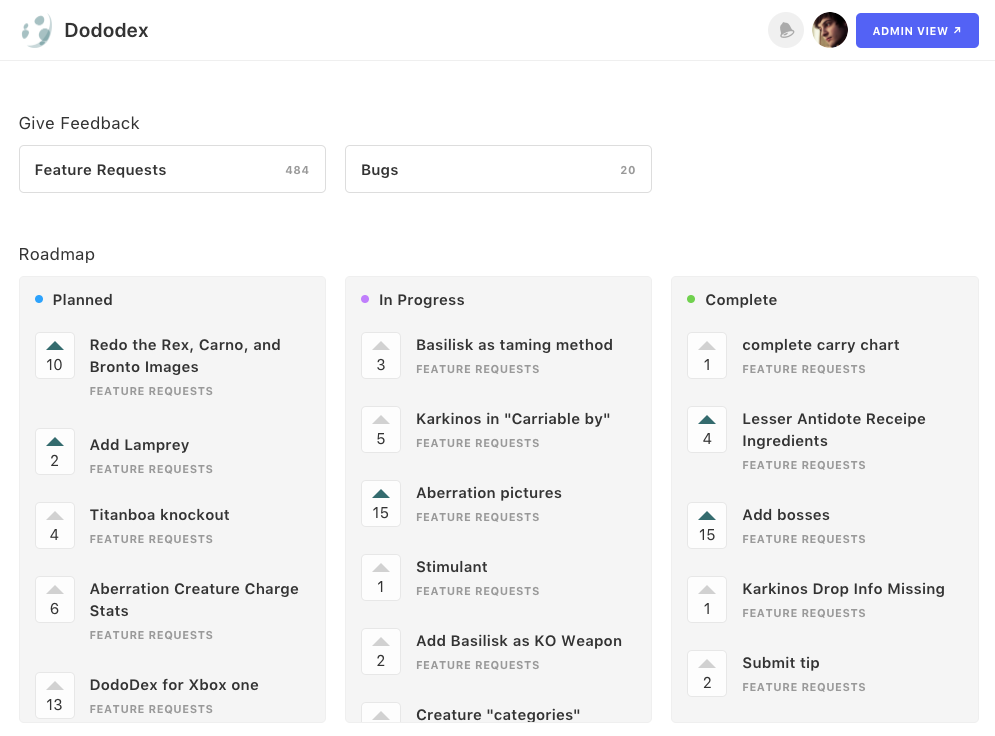Image resolution: width=995 pixels, height=736 pixels.
Task: Upvote complete carry chart
Action: pos(707,355)
